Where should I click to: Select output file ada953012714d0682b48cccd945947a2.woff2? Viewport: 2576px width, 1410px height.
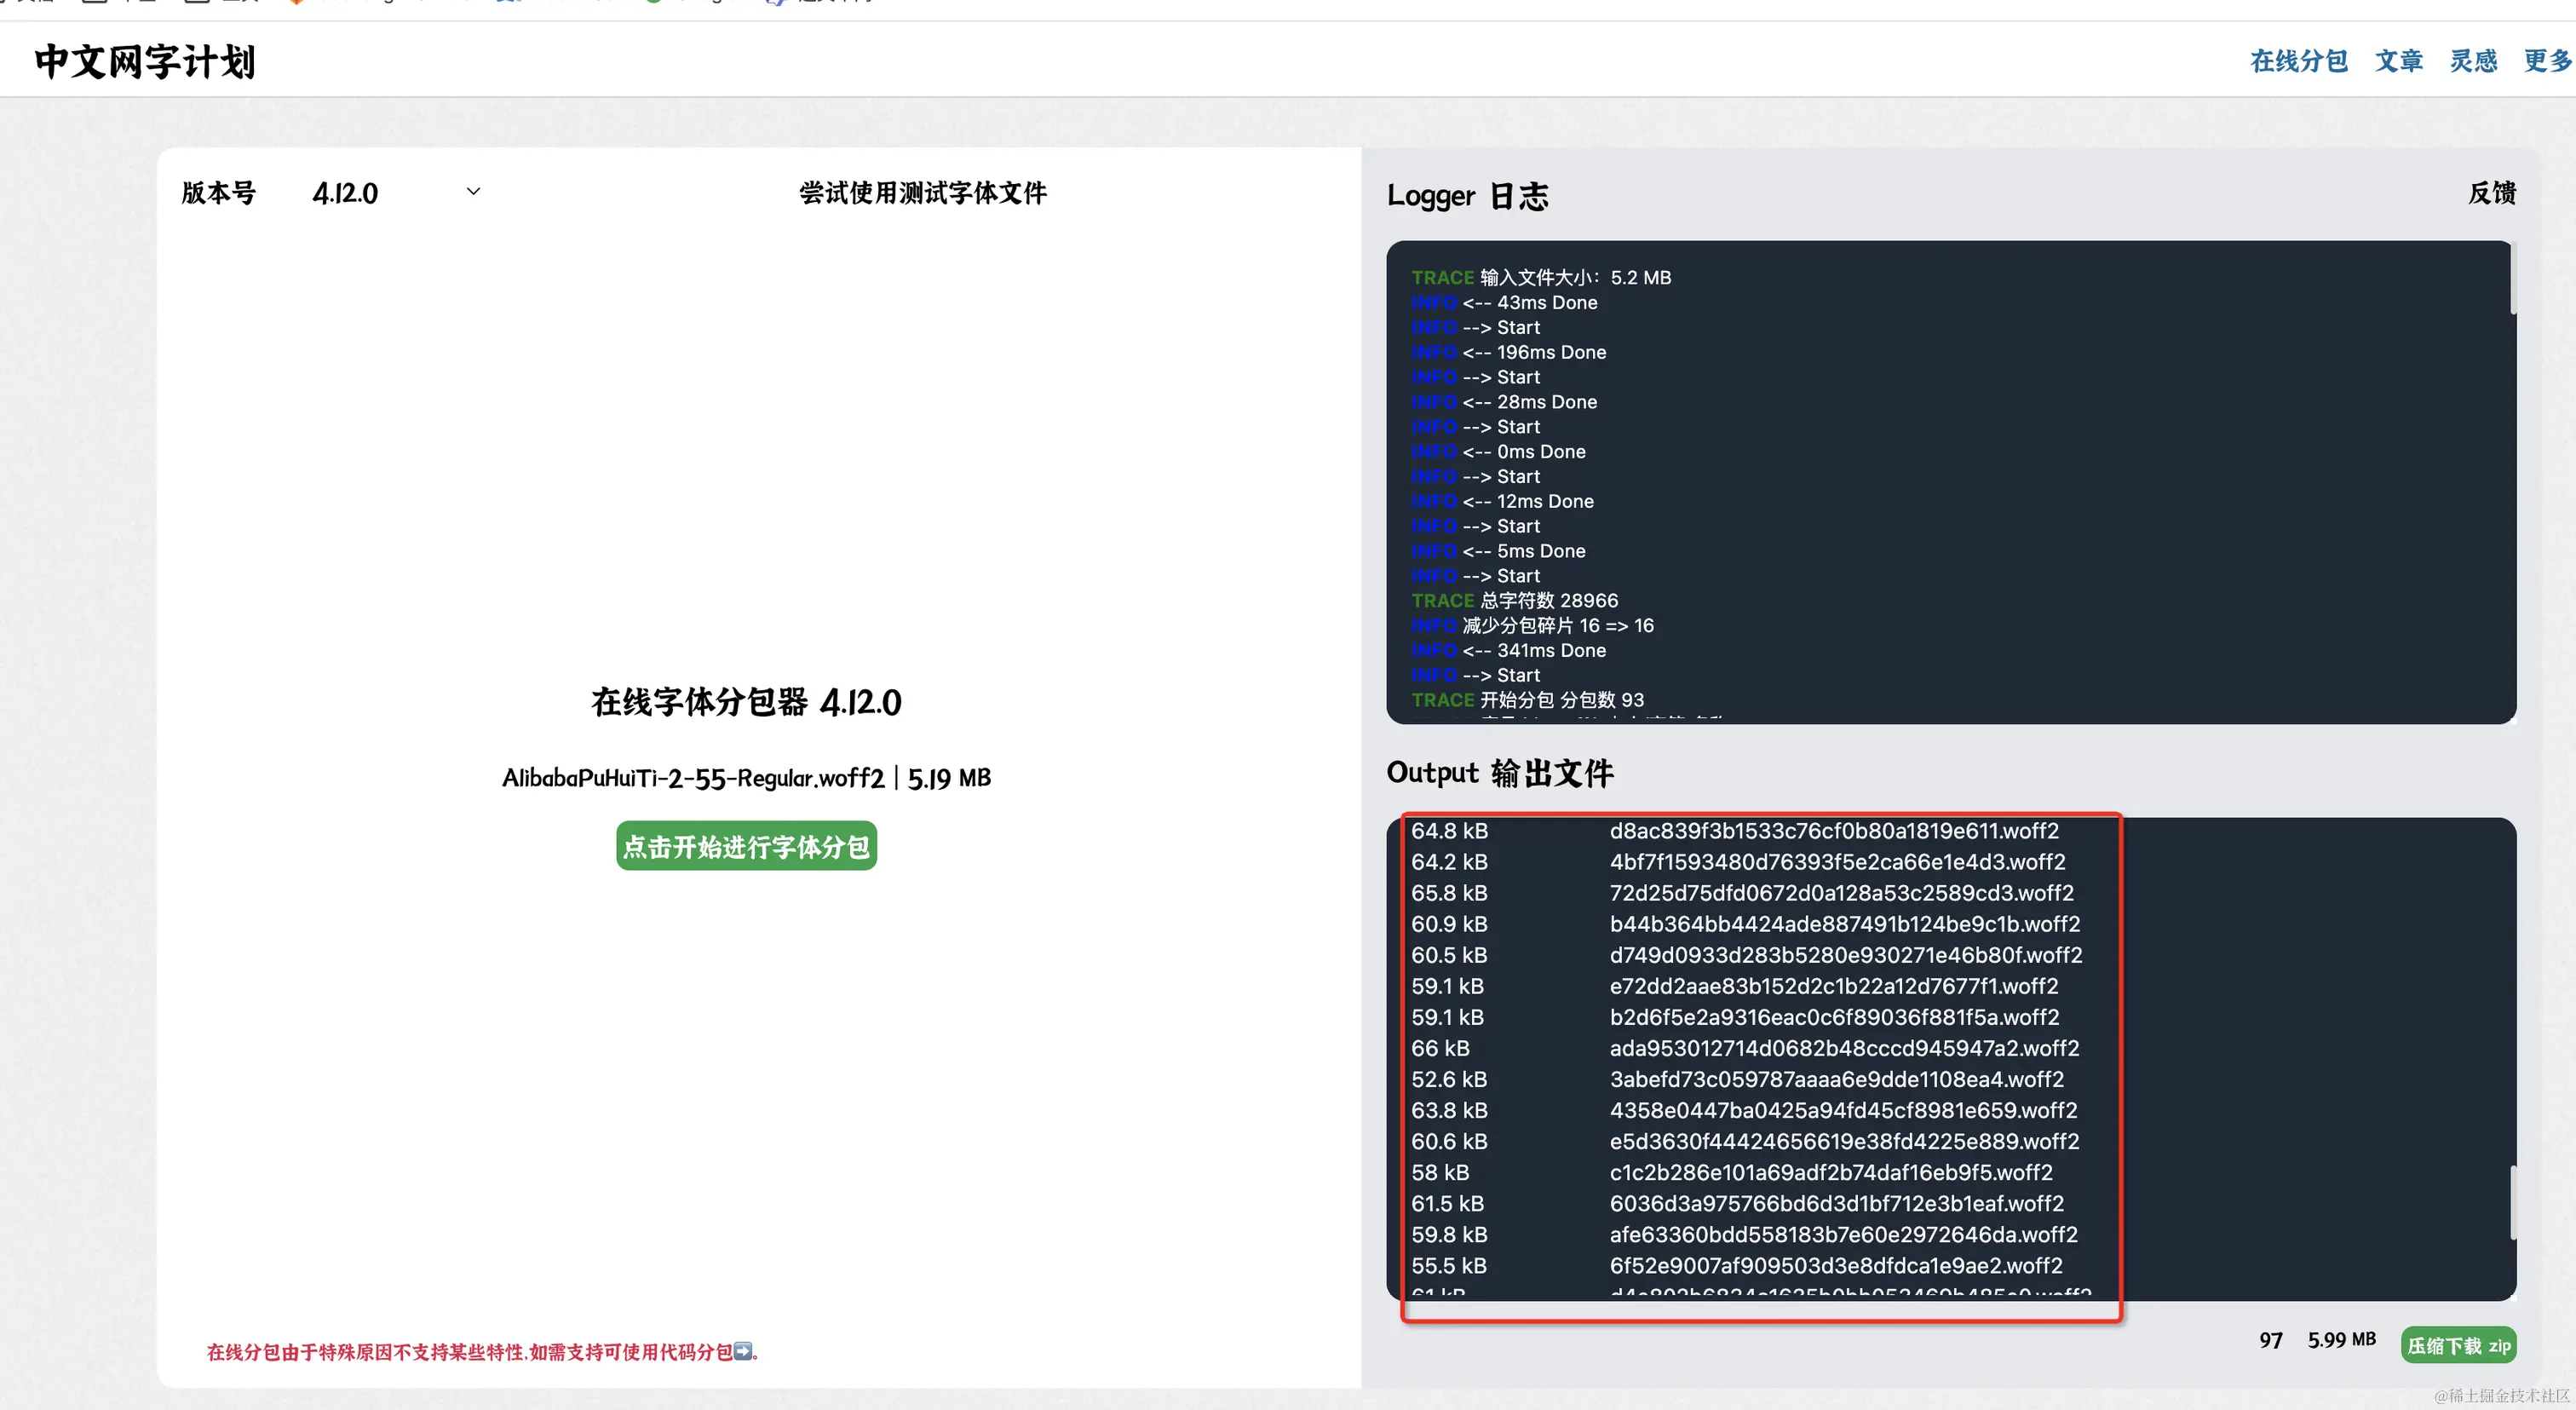1843,1048
